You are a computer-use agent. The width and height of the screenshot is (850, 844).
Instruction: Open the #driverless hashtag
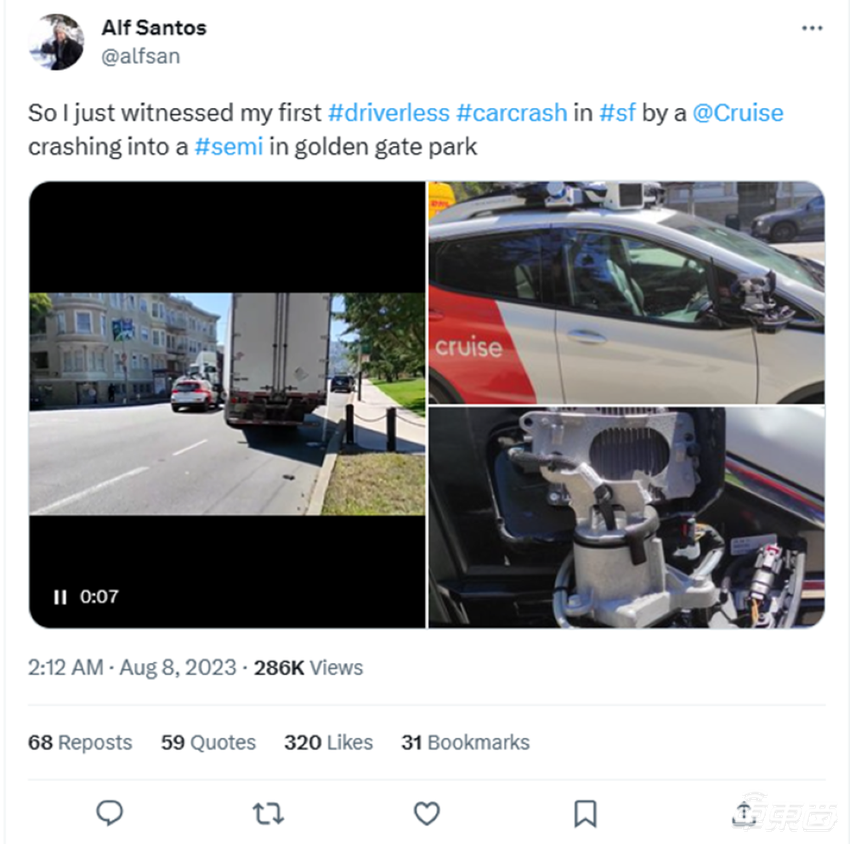[388, 113]
